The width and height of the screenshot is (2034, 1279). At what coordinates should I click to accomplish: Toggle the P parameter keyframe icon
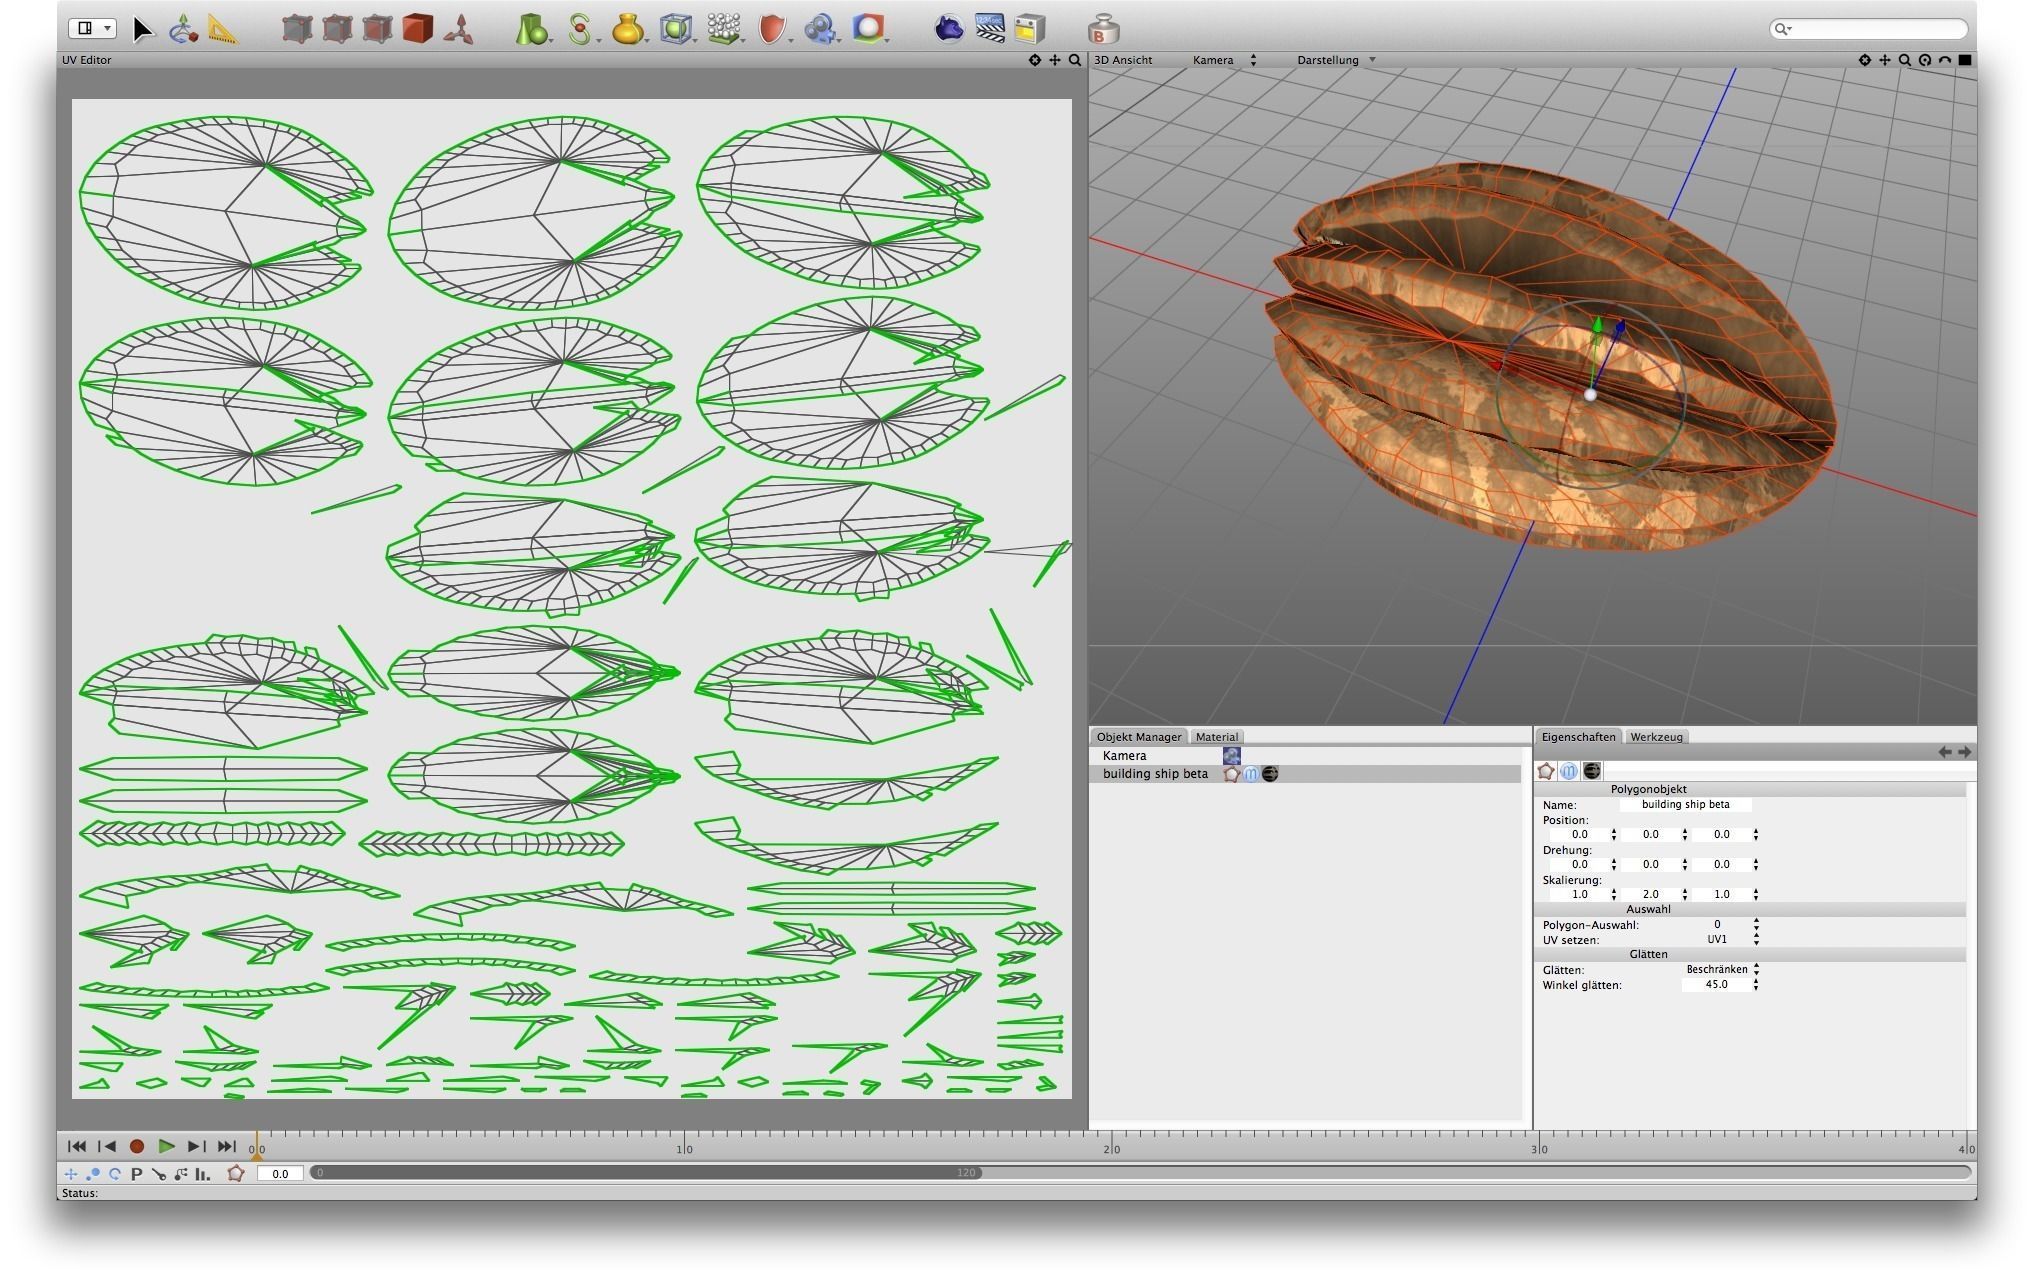136,1174
